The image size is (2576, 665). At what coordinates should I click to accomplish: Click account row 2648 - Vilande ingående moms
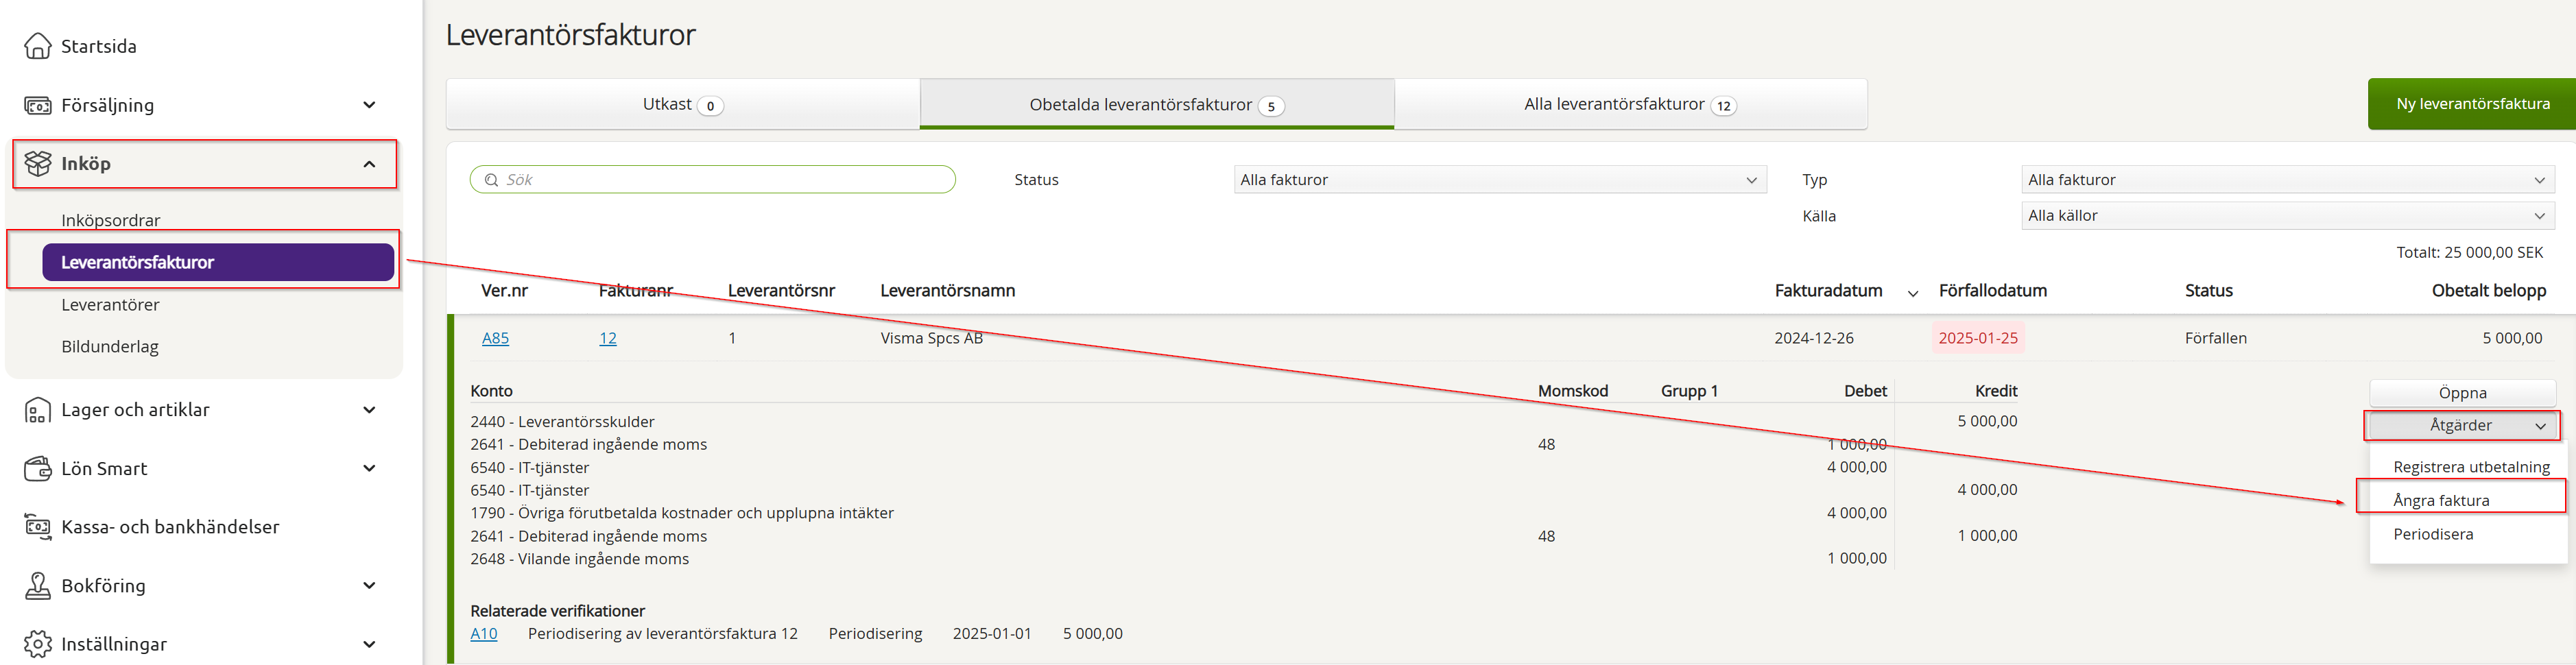tap(579, 559)
